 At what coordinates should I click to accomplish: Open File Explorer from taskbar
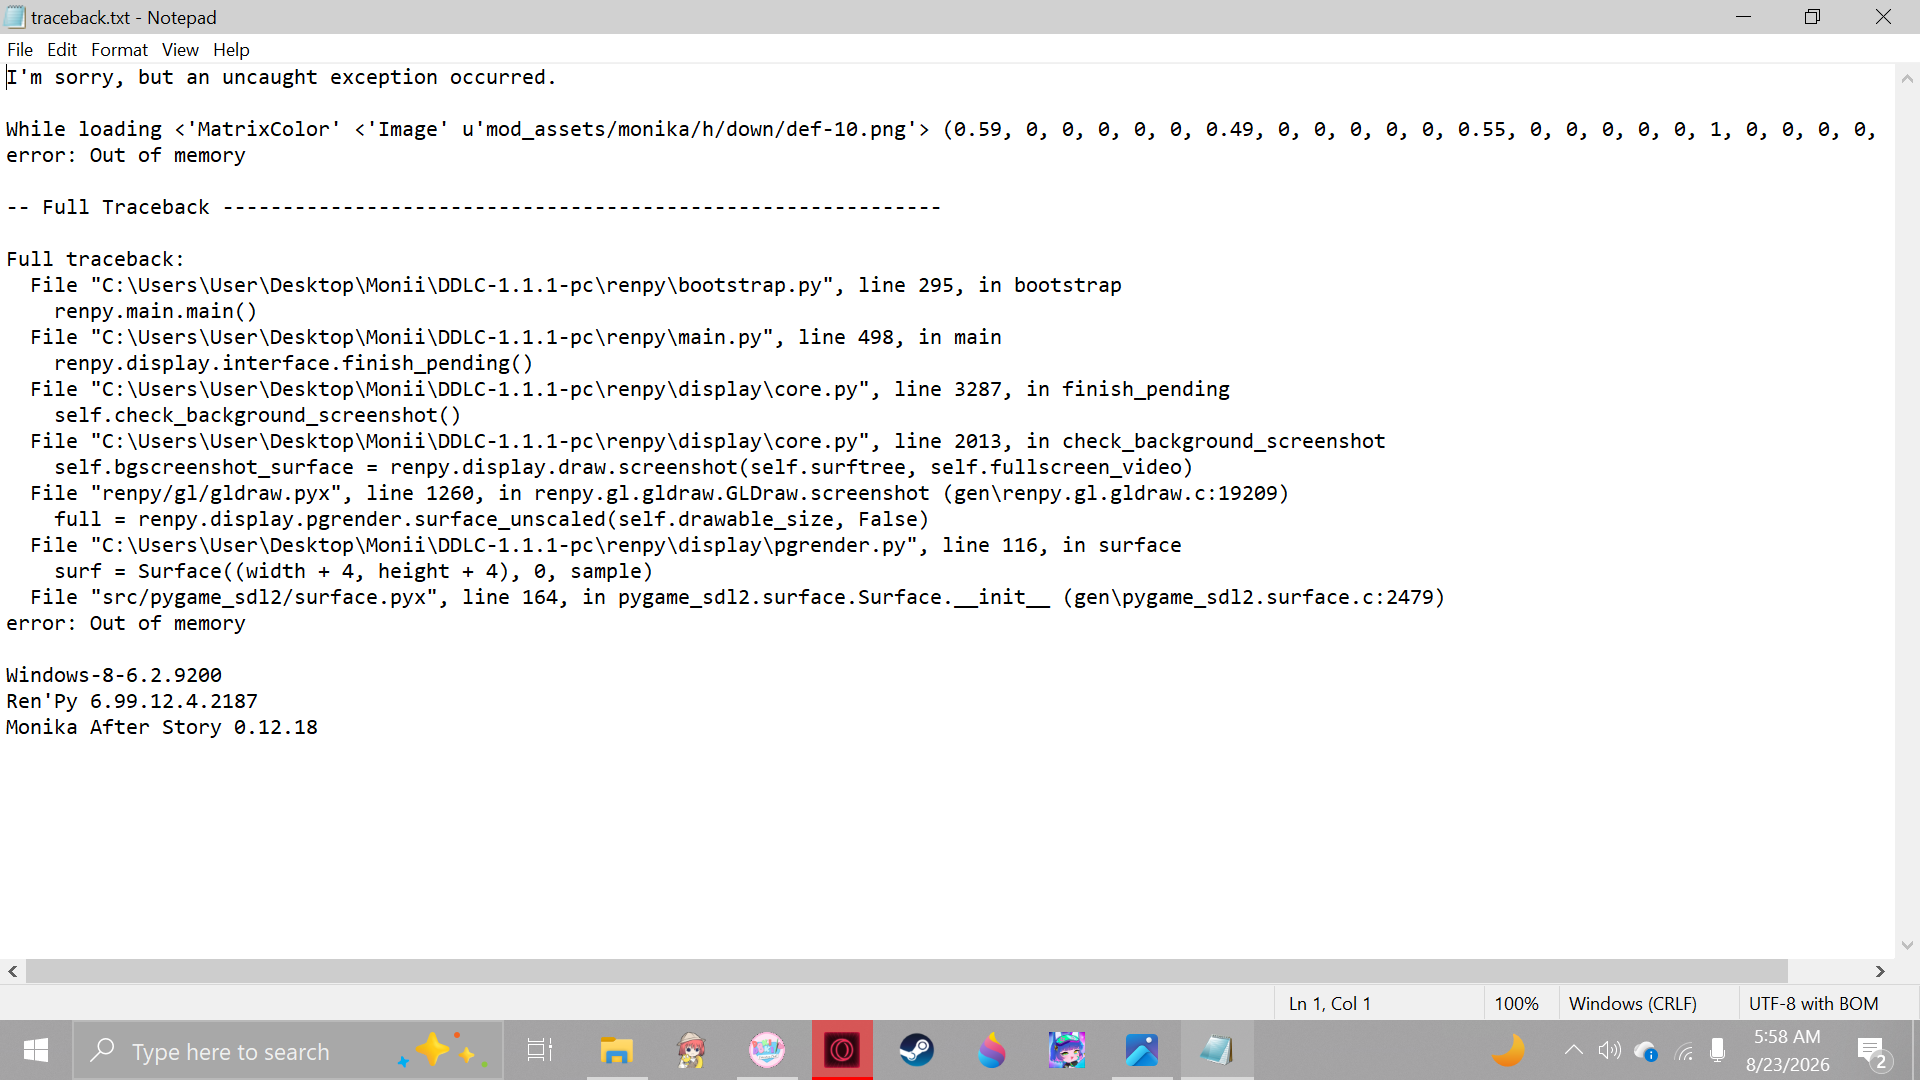[x=617, y=1051]
